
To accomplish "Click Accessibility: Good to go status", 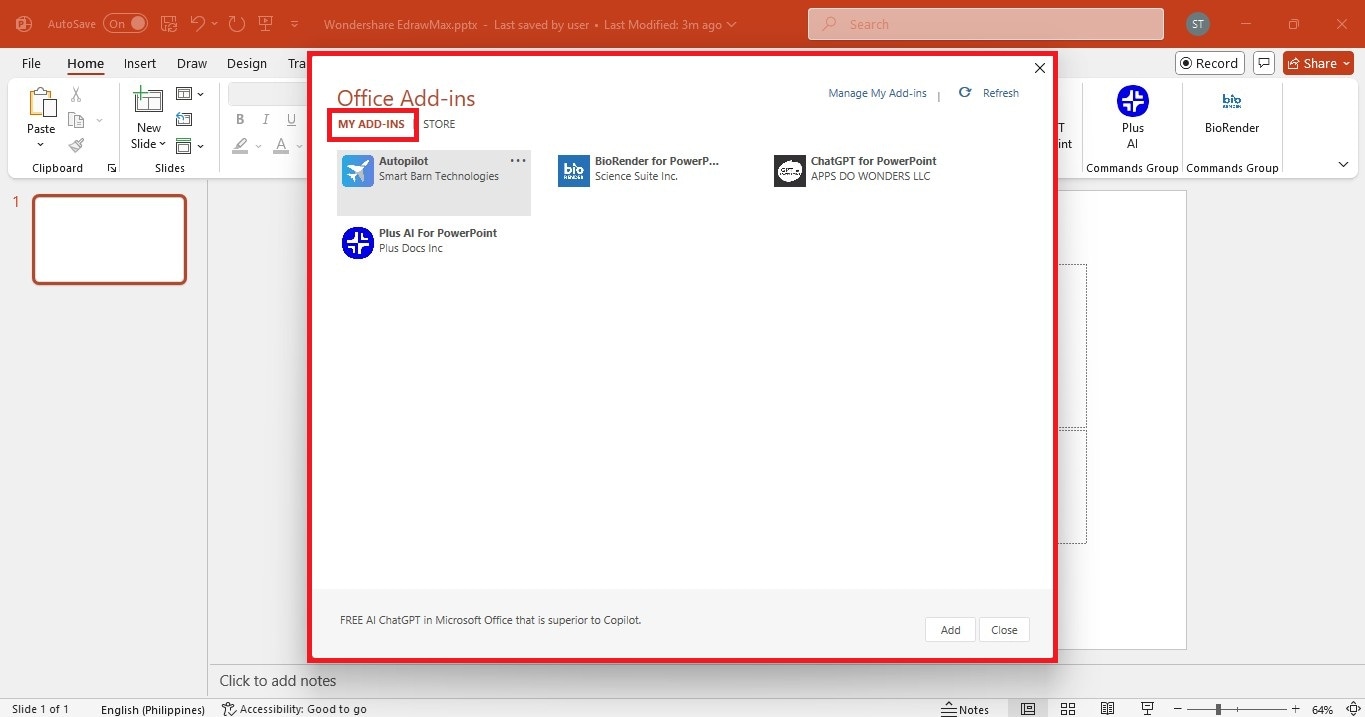I will click(294, 709).
